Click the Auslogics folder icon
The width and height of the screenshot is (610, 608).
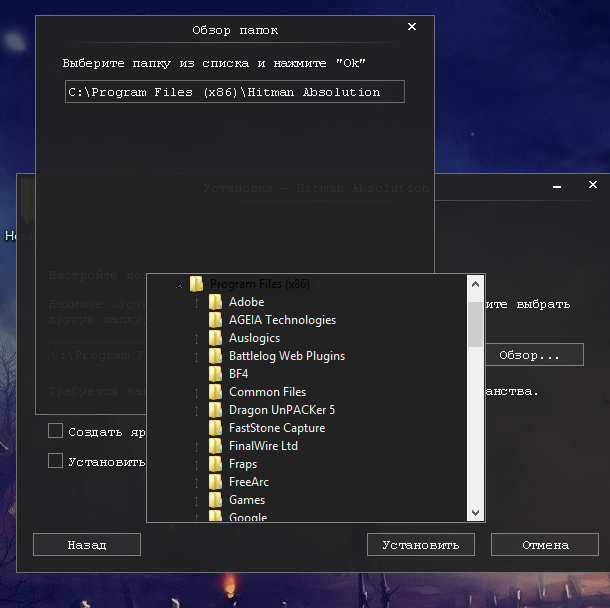[x=215, y=338]
